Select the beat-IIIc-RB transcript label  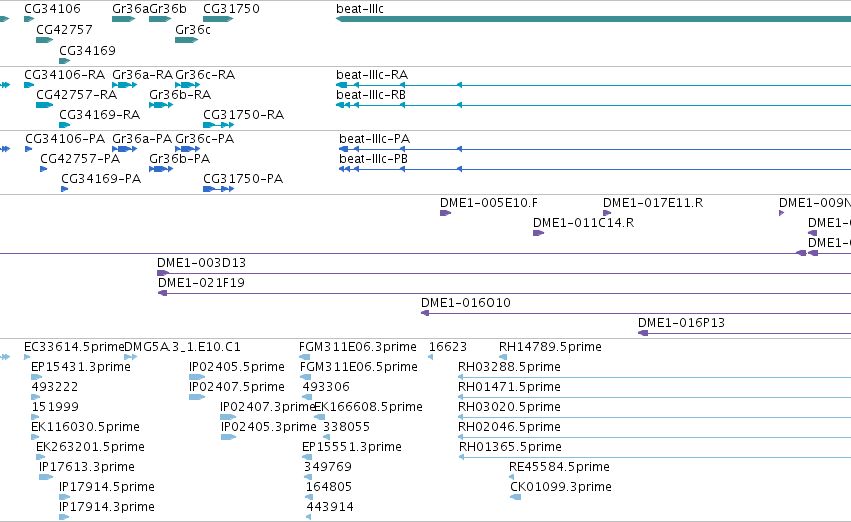click(371, 94)
